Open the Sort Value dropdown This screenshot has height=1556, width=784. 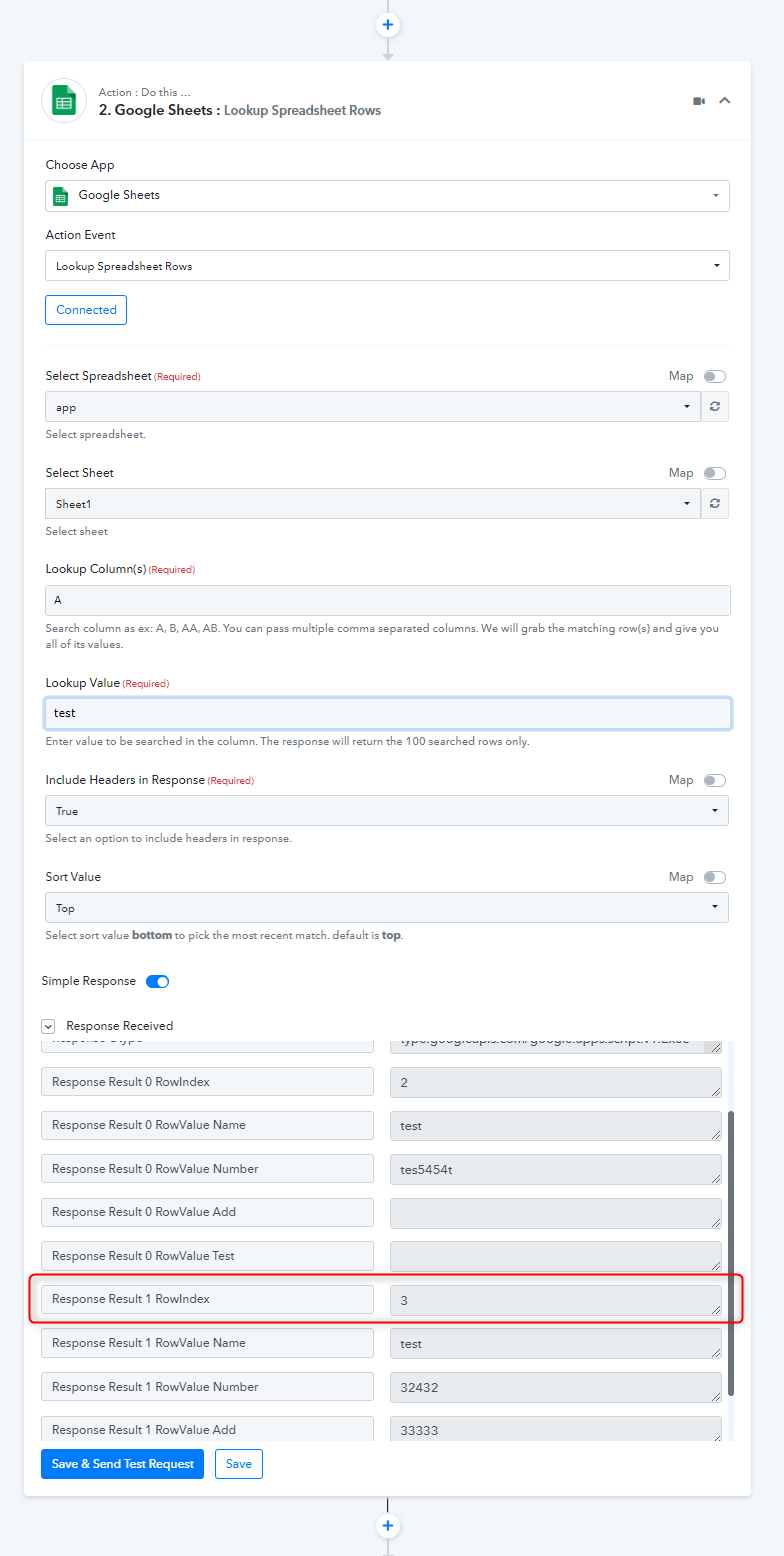point(387,908)
